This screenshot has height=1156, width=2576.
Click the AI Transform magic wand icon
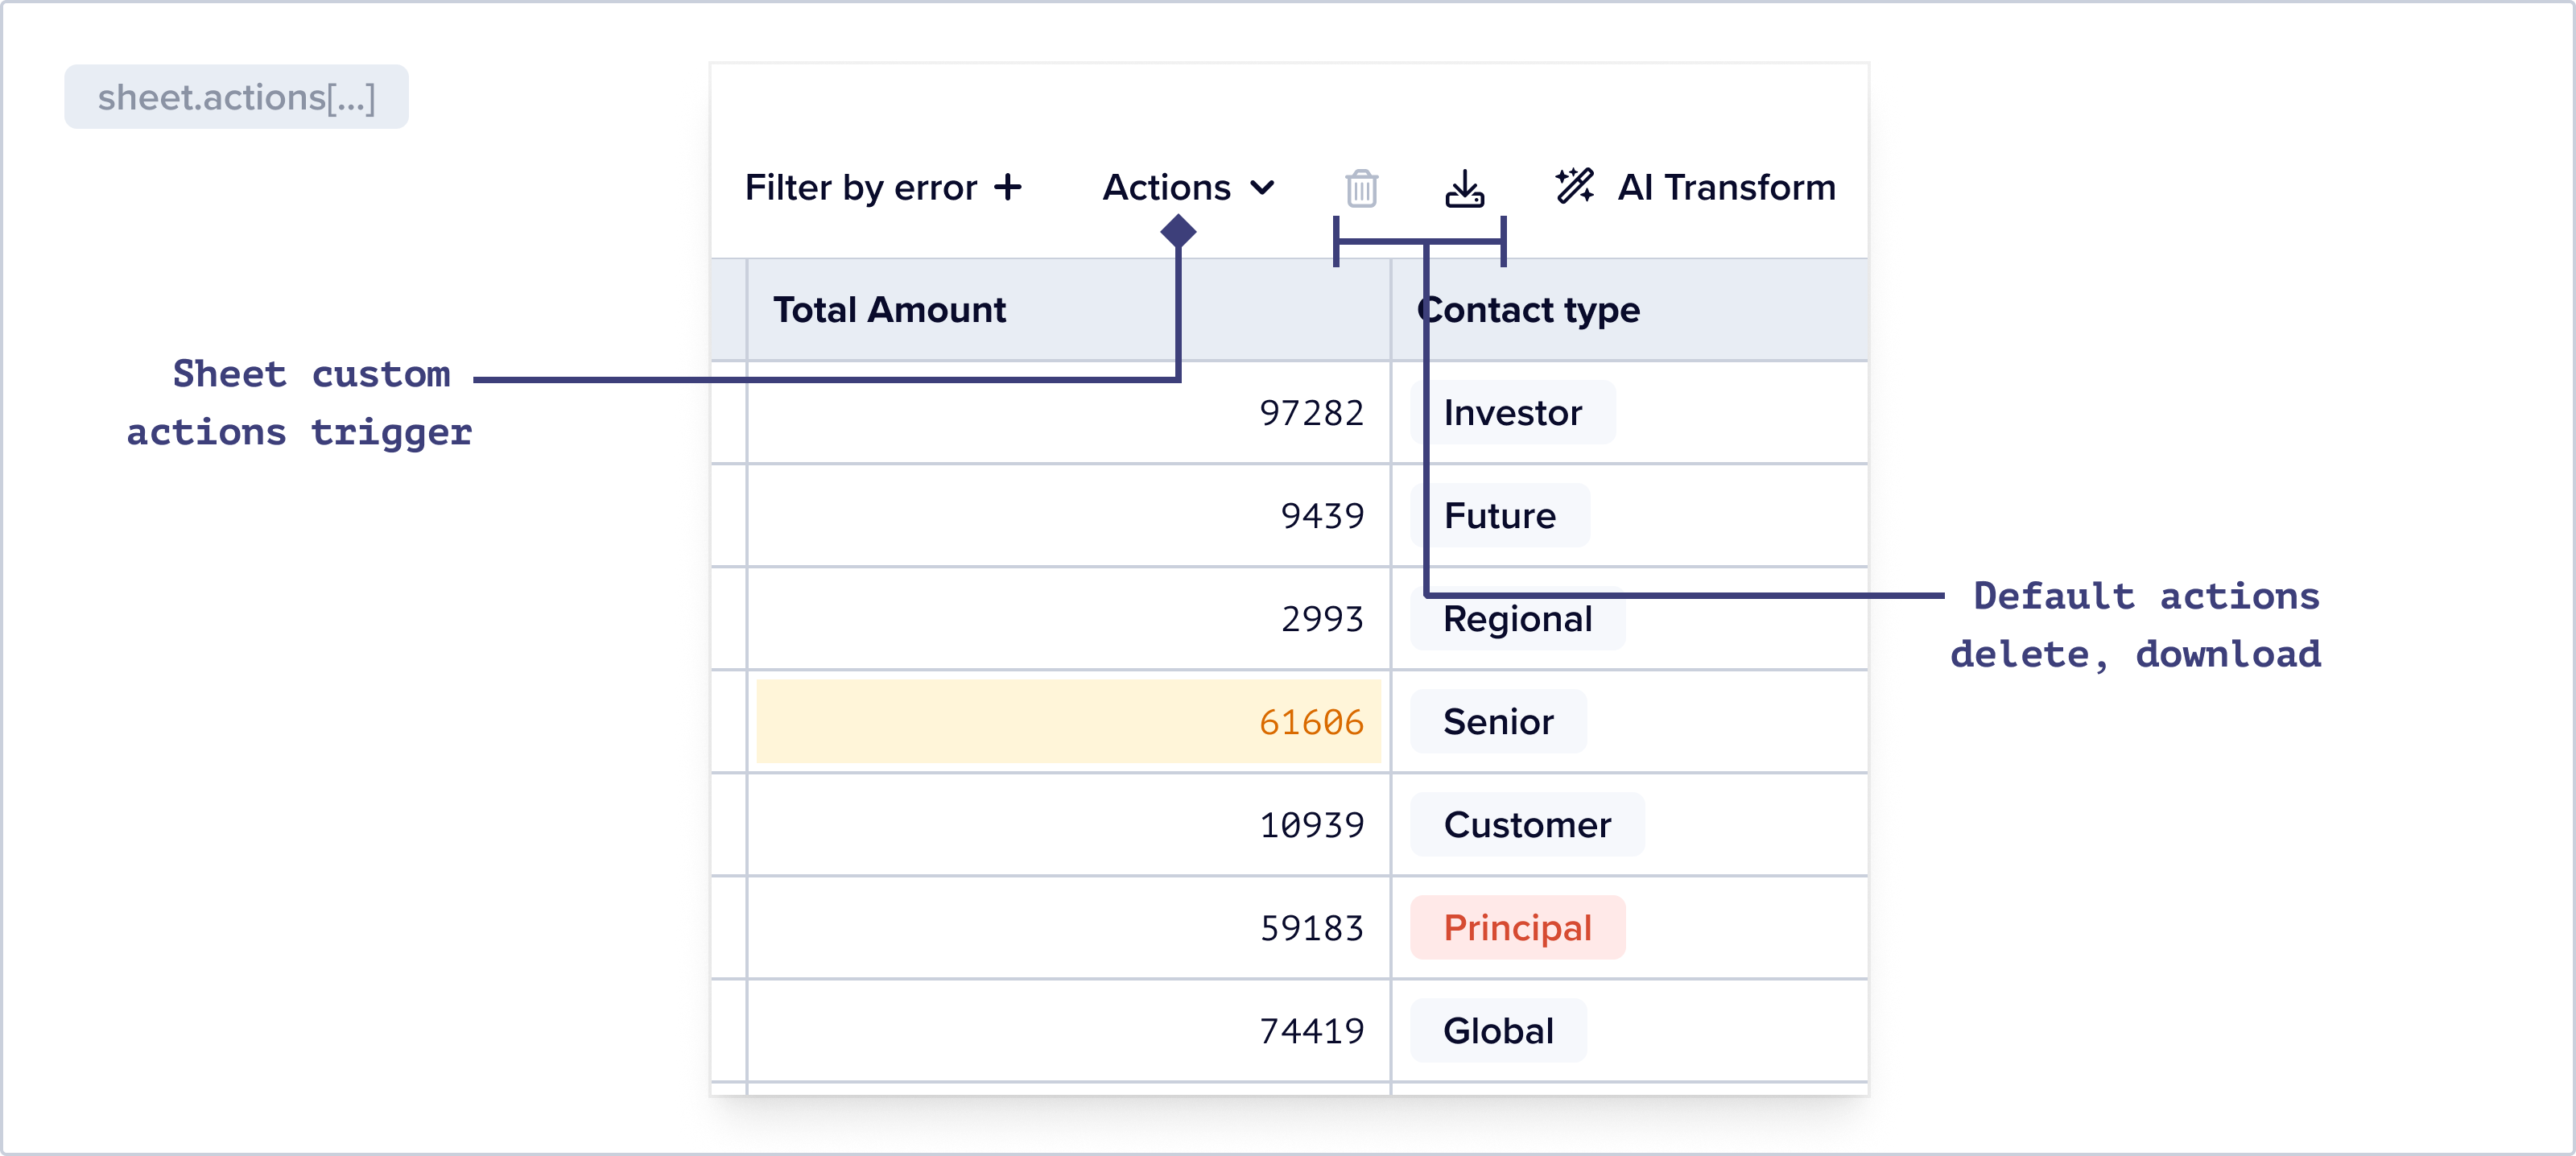[1574, 187]
